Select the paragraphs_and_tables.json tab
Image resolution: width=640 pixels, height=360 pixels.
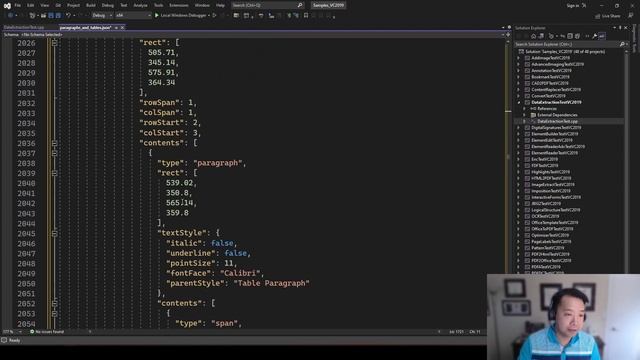pyautogui.click(x=86, y=28)
